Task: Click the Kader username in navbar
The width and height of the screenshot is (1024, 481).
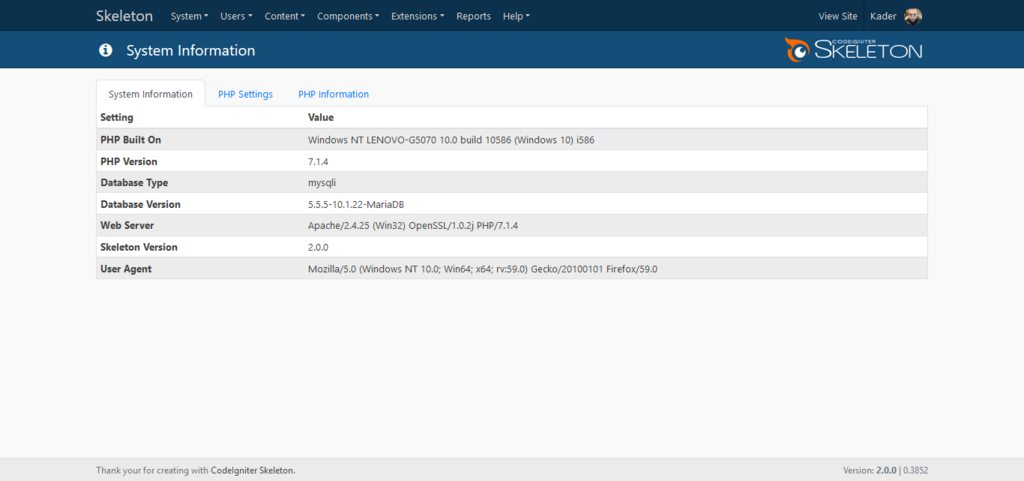Action: click(883, 16)
